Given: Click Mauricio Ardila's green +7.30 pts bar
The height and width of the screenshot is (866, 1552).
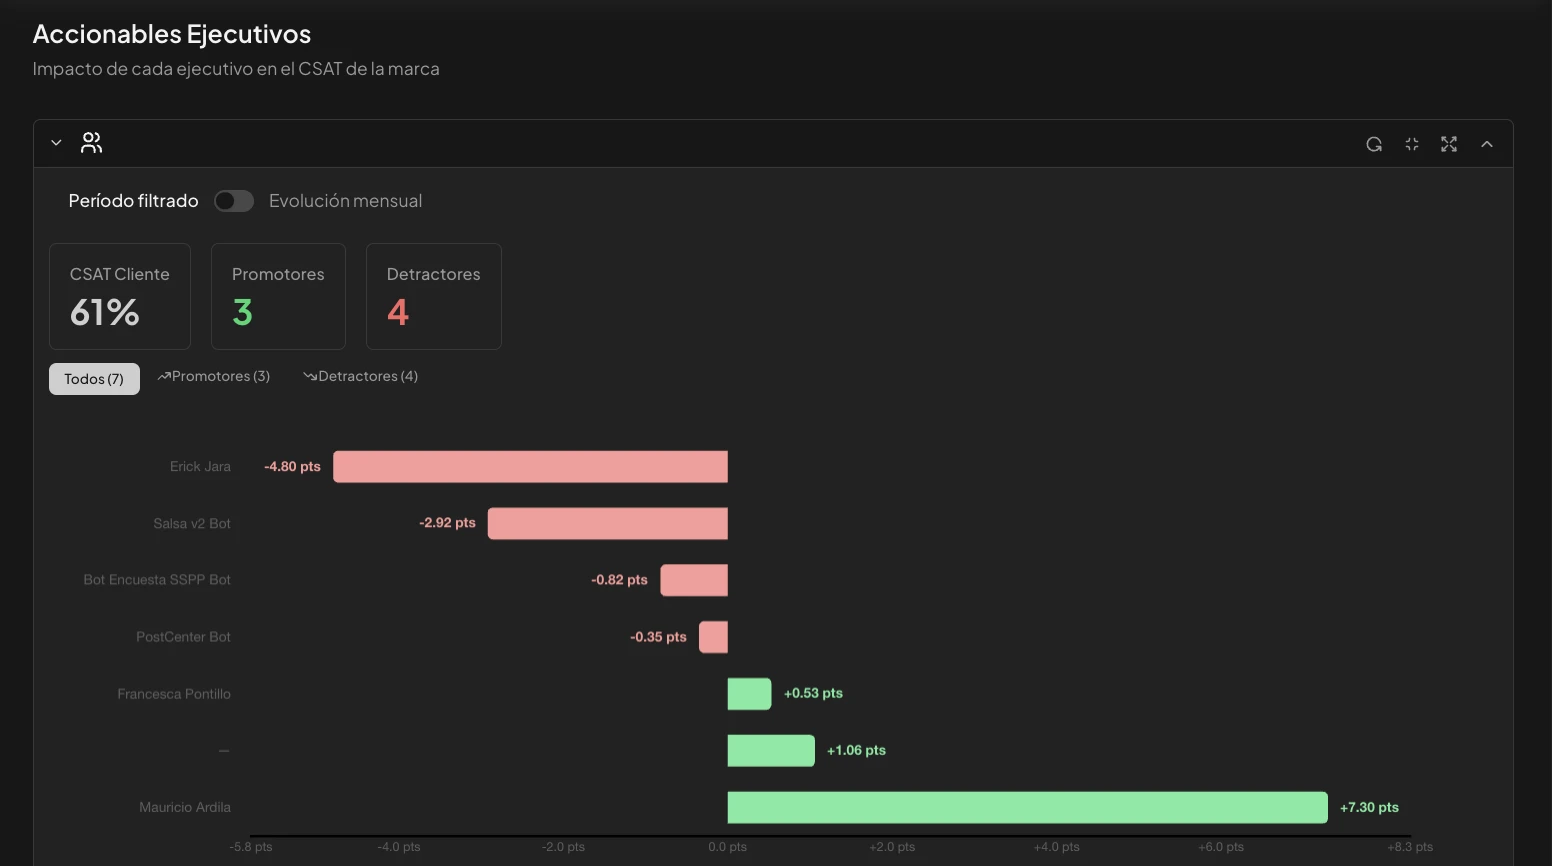Looking at the screenshot, I should coord(1027,808).
